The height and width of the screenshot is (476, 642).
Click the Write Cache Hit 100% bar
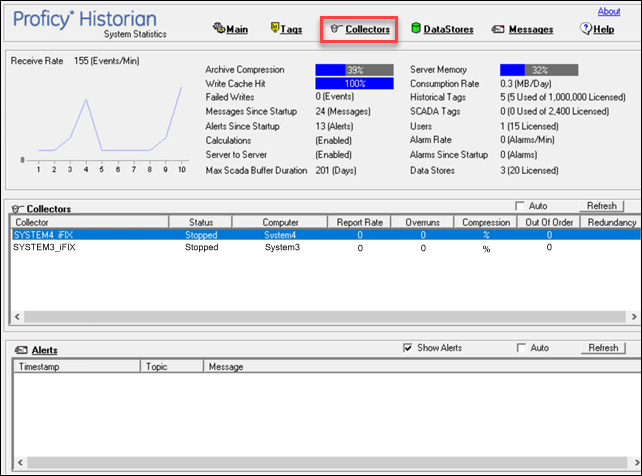tap(354, 83)
